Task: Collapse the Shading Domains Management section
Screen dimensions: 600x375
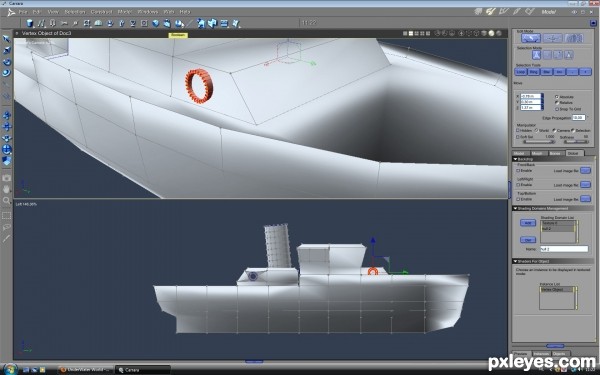Action: click(515, 209)
